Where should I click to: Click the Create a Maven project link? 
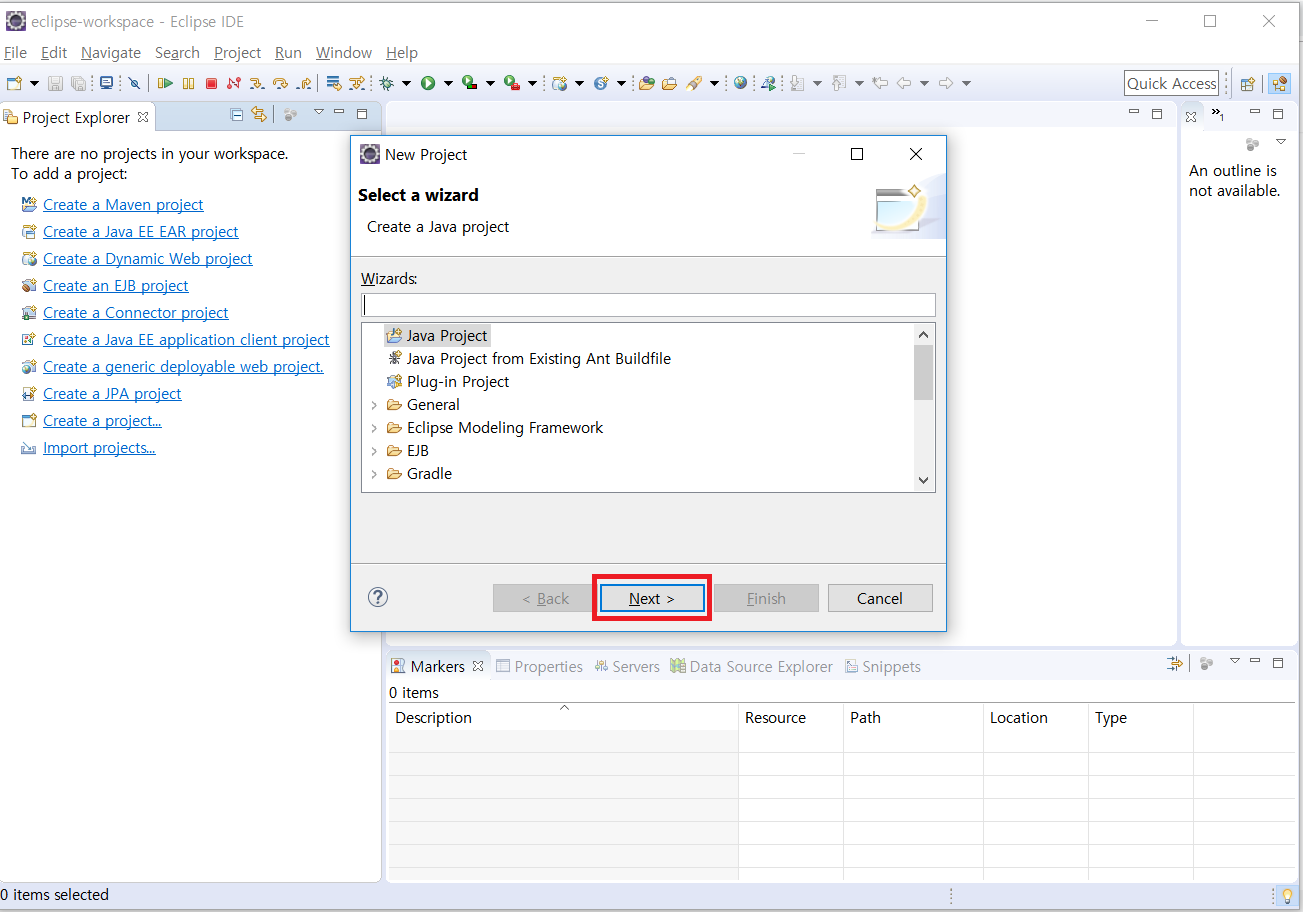point(123,205)
